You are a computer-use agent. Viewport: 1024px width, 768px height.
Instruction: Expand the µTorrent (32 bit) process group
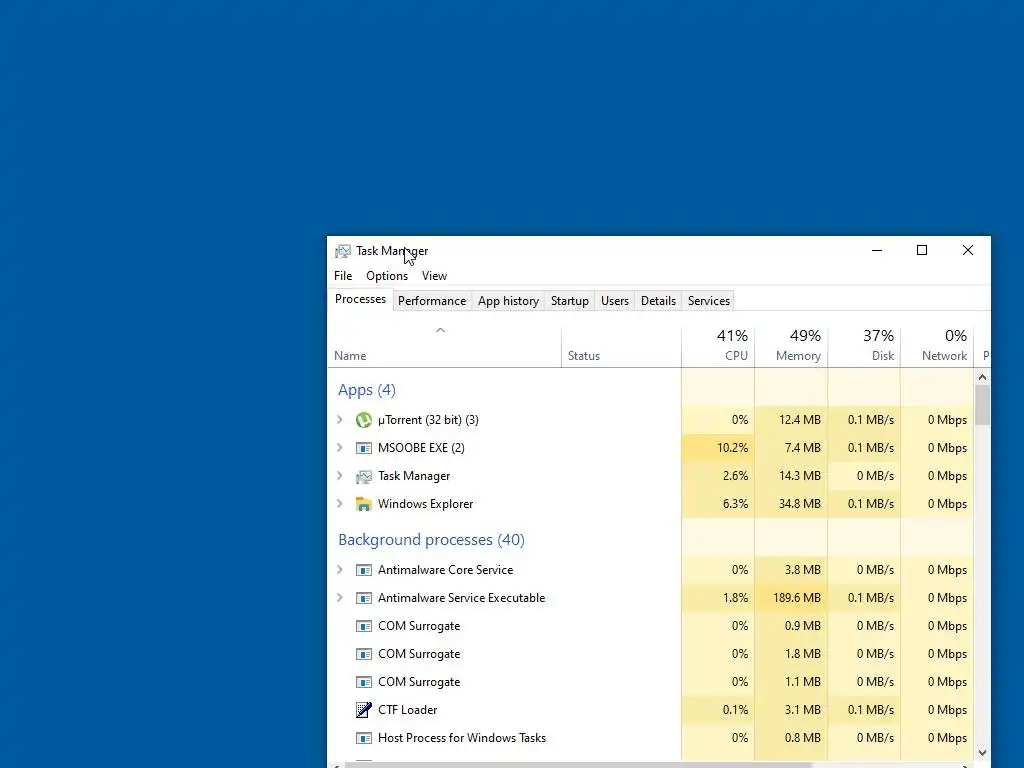click(x=340, y=420)
